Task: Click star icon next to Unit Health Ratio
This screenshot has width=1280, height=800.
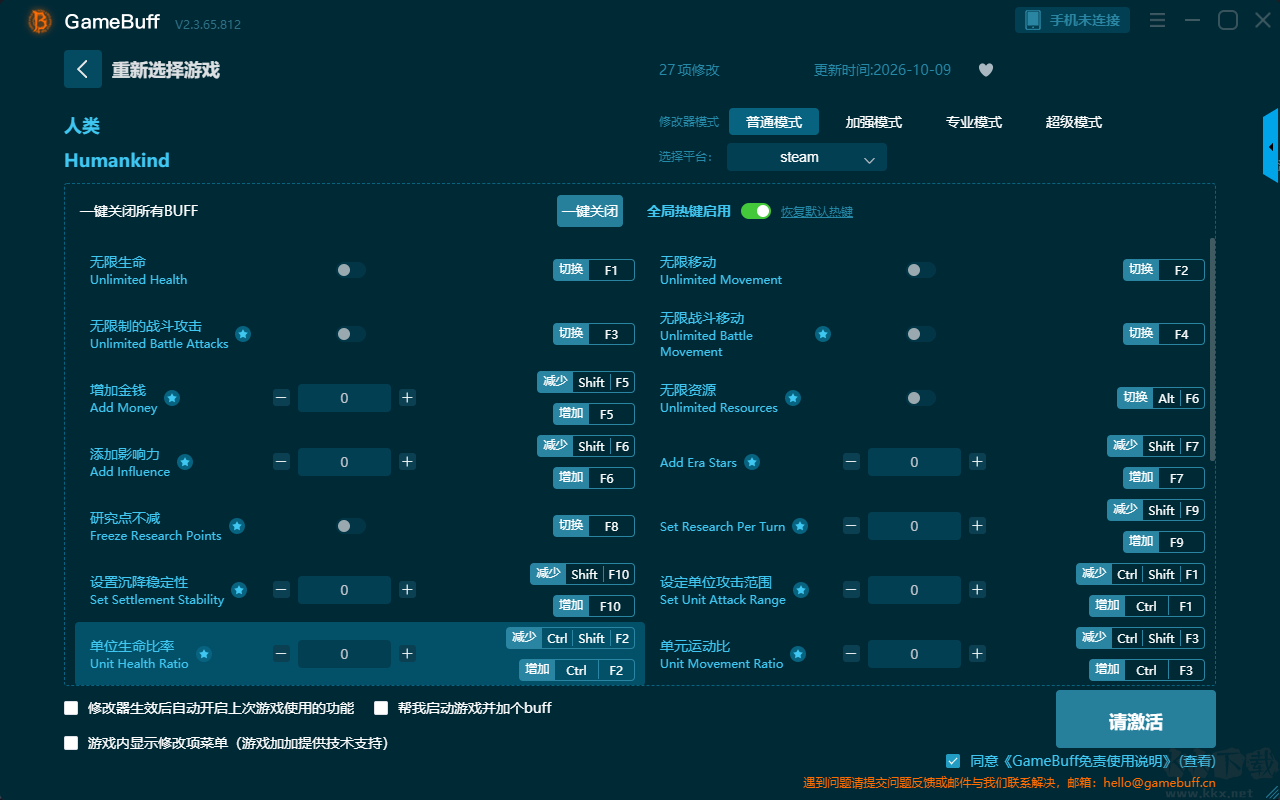Action: pos(204,654)
